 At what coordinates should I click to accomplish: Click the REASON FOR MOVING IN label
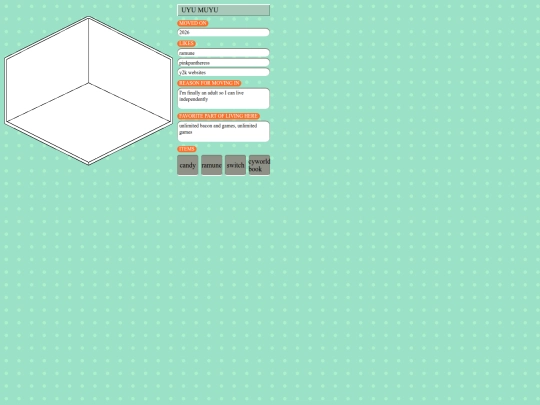click(x=209, y=83)
